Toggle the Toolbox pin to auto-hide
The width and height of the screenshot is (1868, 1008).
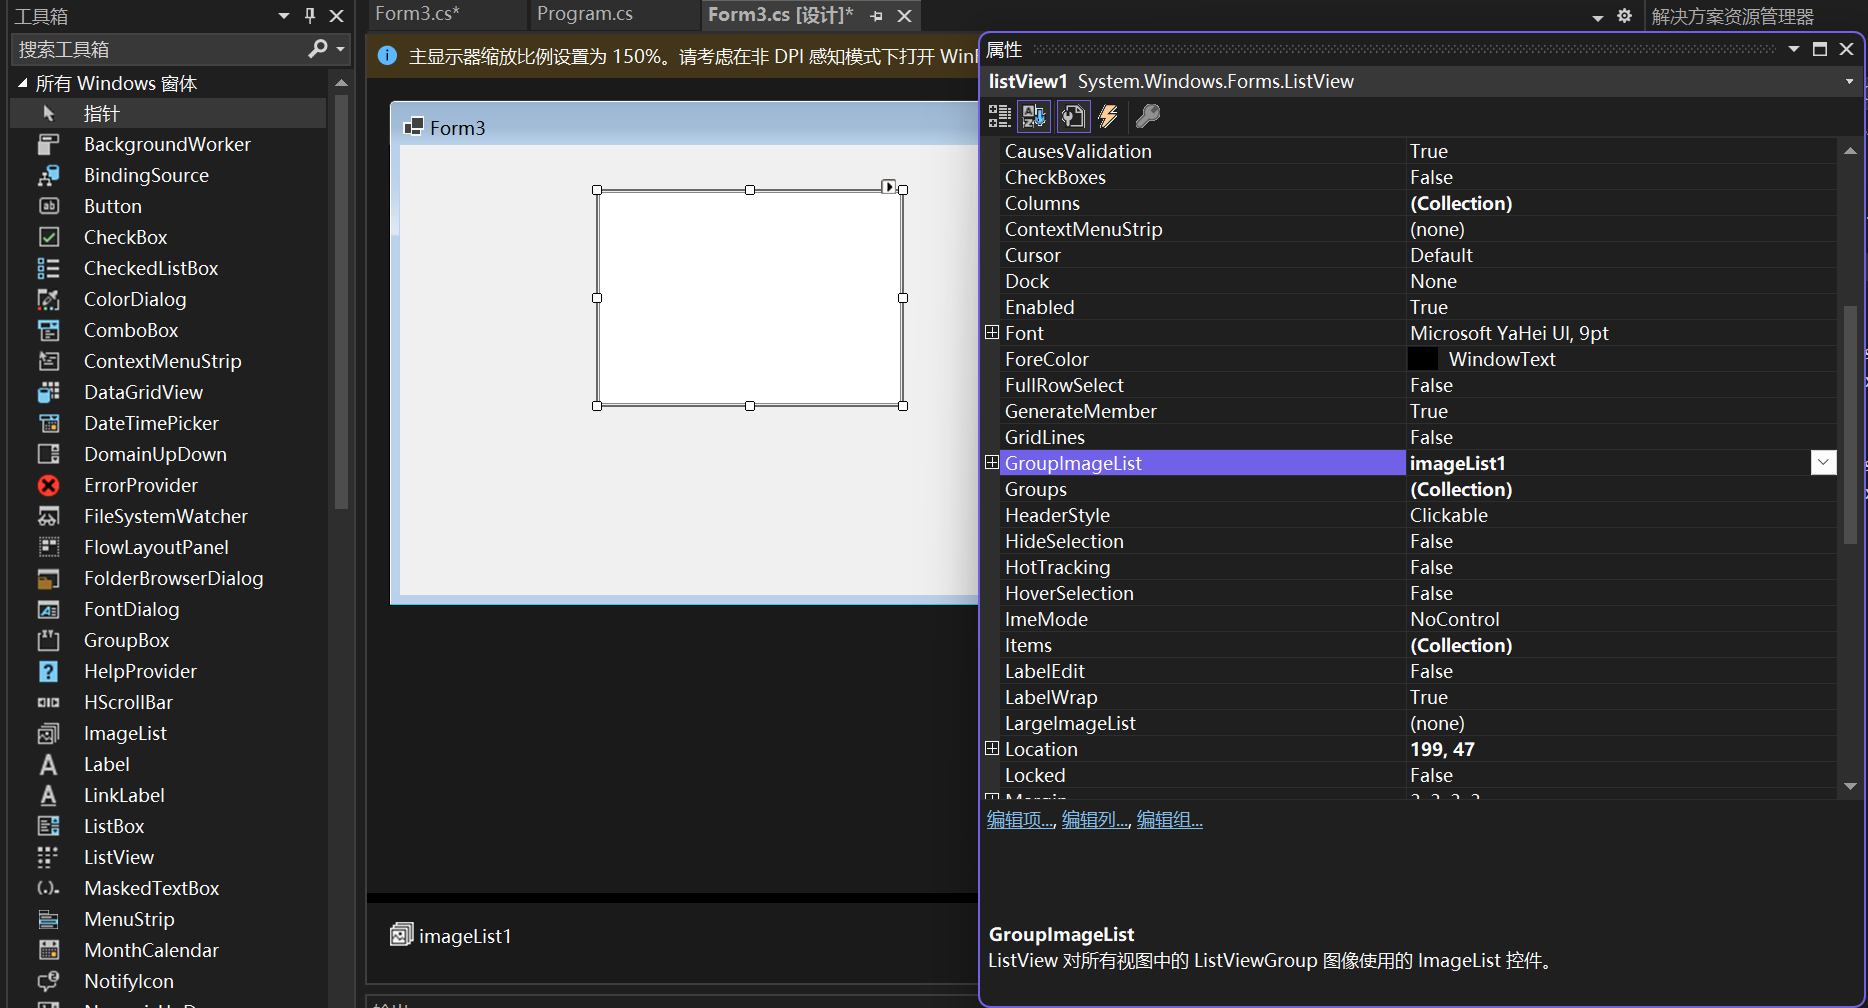(310, 15)
